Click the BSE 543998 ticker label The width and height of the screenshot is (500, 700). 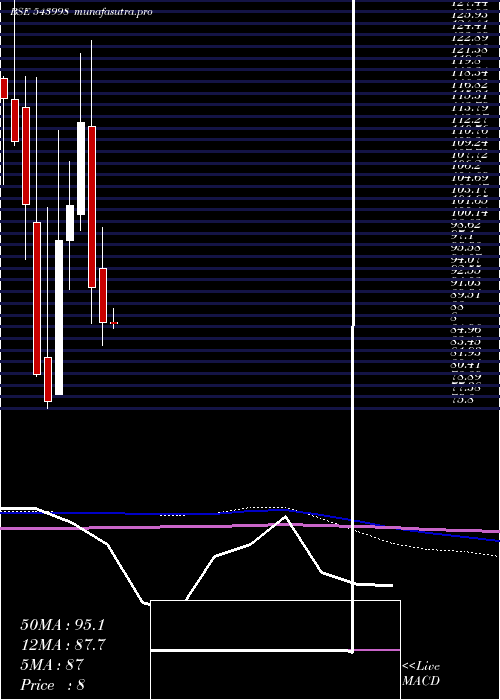[x=39, y=12]
